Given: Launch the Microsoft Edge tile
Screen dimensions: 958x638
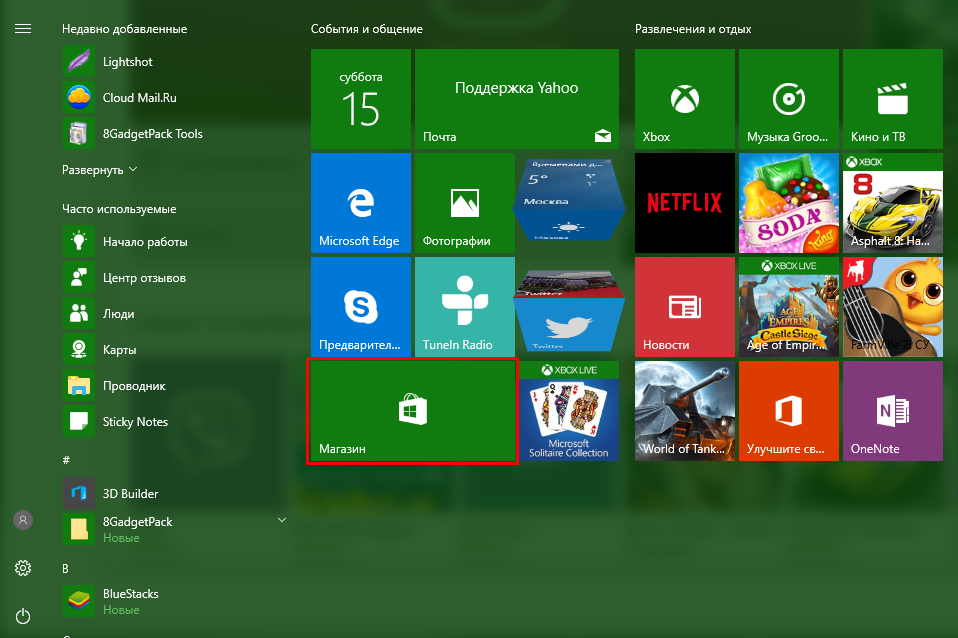Looking at the screenshot, I should coord(361,203).
